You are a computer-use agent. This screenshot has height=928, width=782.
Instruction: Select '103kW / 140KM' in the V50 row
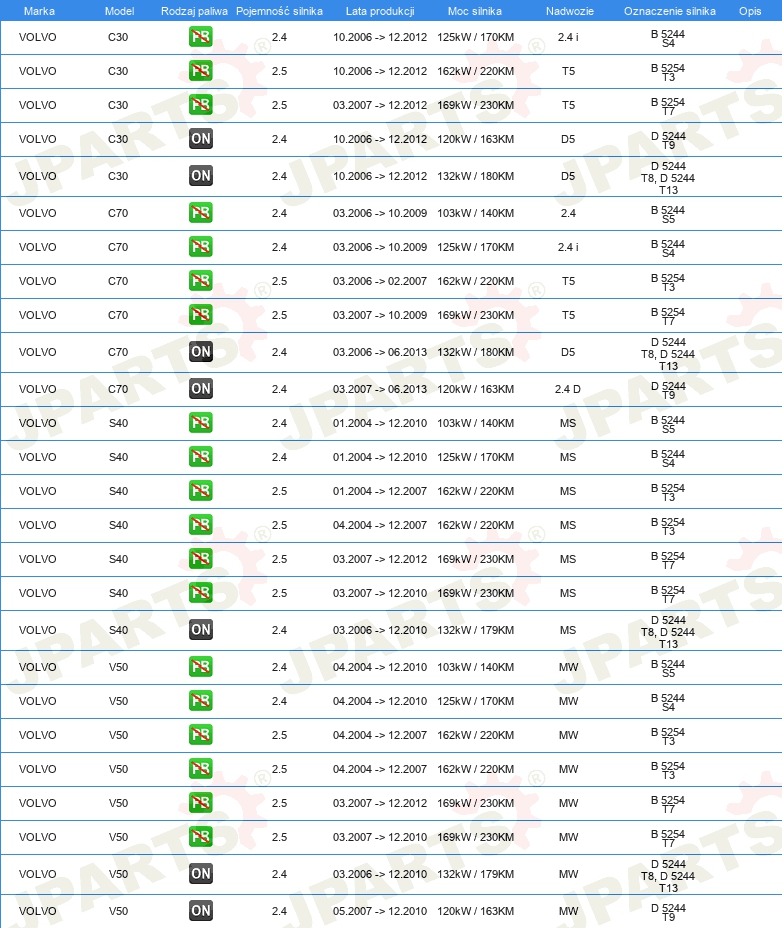475,667
